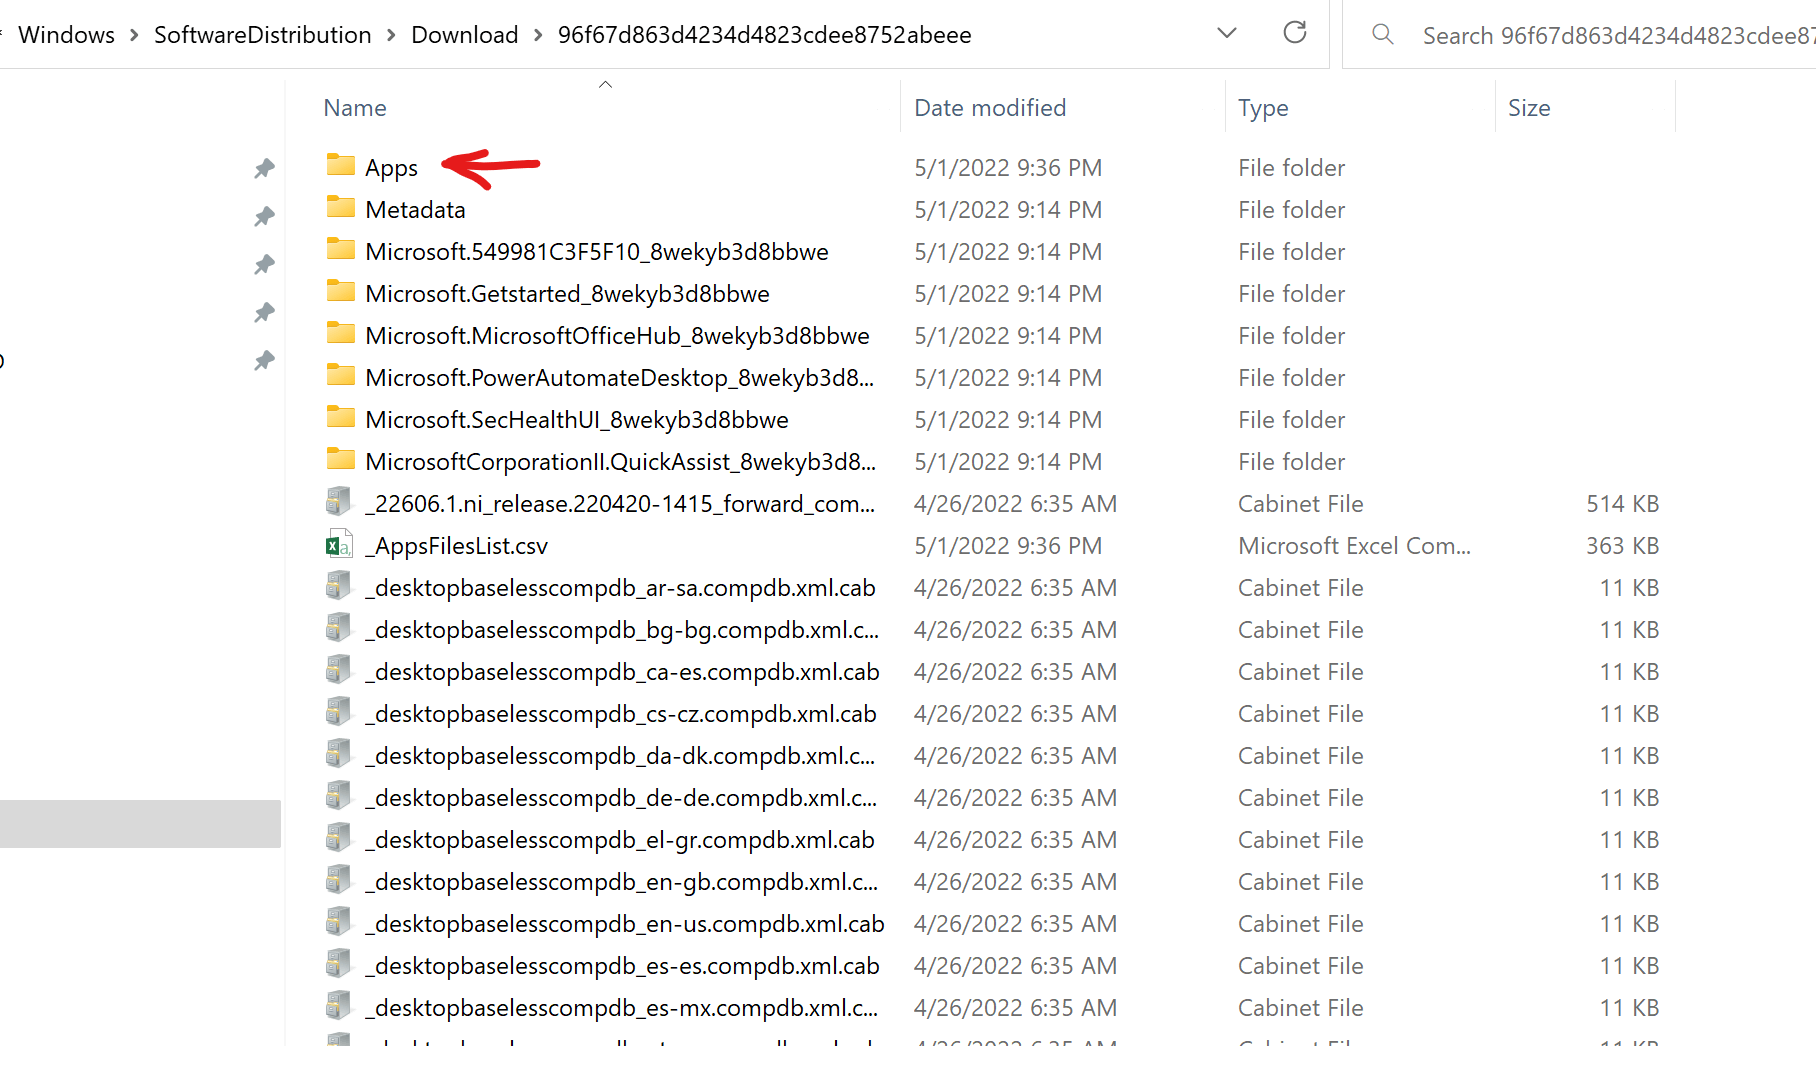Screen dimensions: 1816x1074
Task: Select _desktopbaselesscompdb_ar-sa.compdb.xml.cab file name
Action: pyautogui.click(x=620, y=588)
